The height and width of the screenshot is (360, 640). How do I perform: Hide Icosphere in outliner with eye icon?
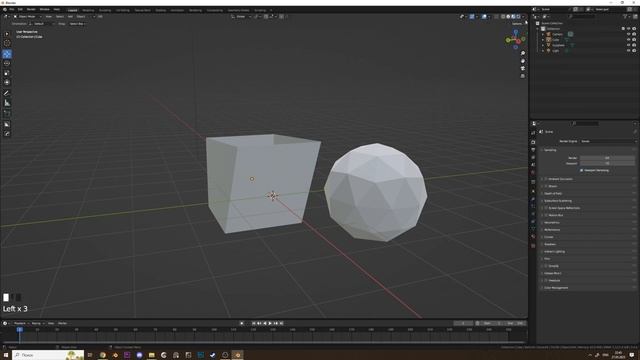click(x=629, y=45)
